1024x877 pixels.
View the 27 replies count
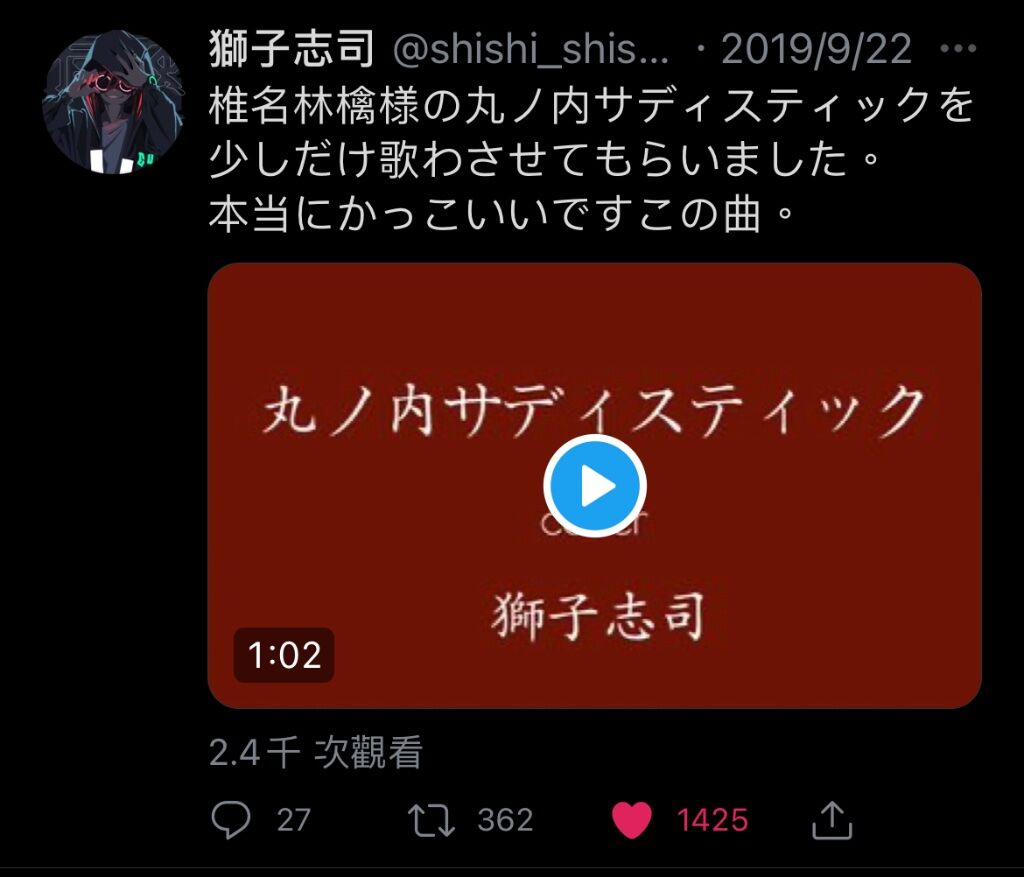(x=293, y=820)
